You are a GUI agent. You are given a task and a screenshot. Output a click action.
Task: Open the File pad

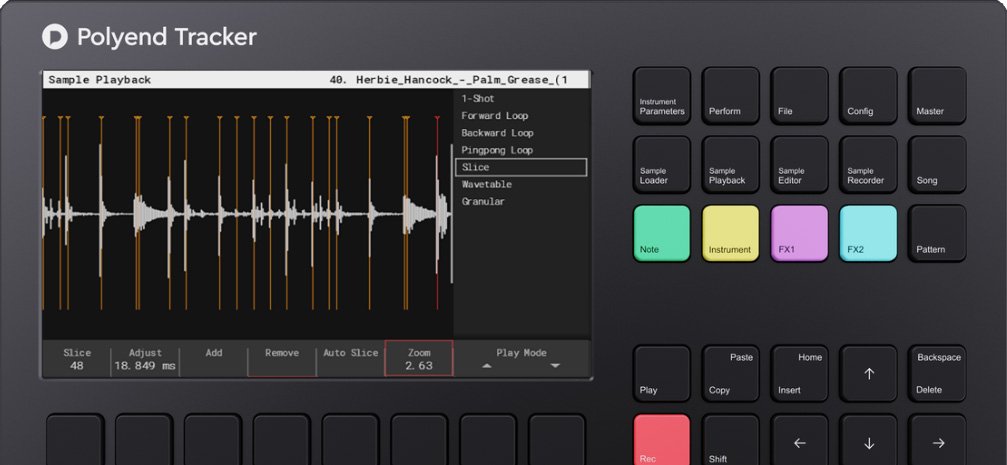(x=800, y=96)
